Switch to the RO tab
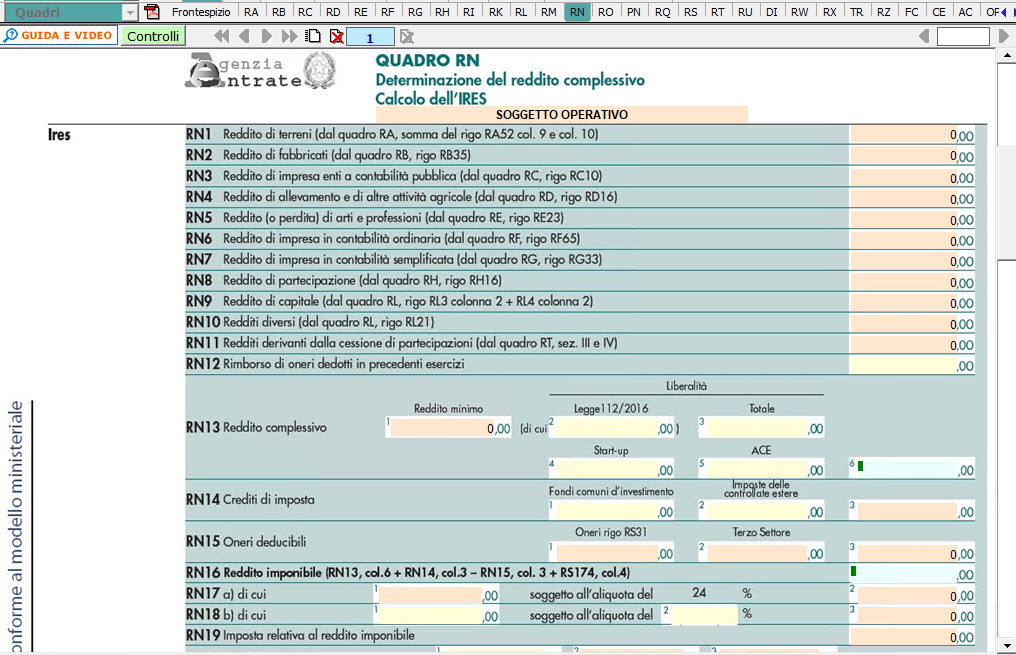 (605, 12)
